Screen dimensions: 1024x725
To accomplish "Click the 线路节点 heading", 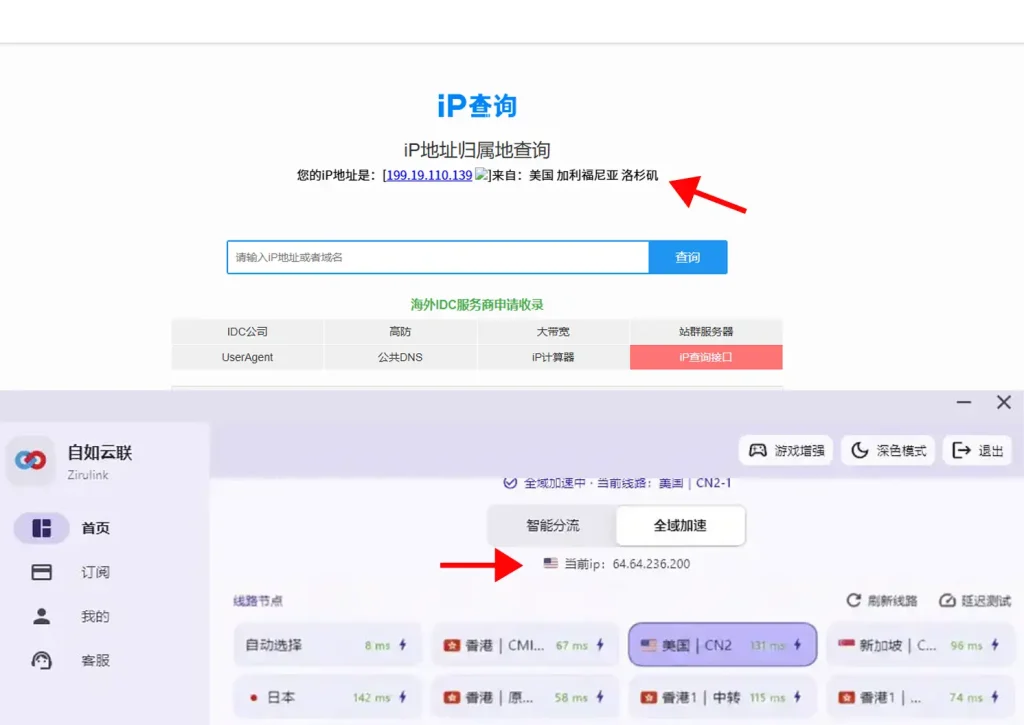I will 258,601.
